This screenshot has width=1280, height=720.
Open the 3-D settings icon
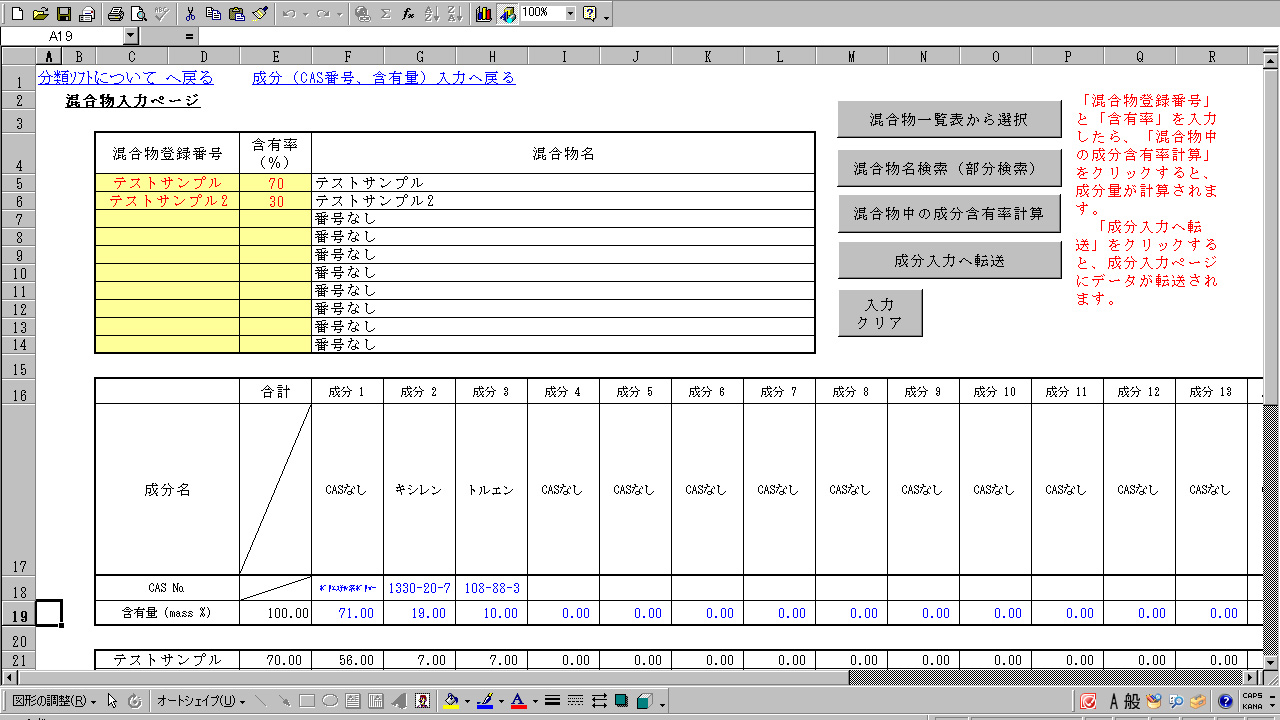tap(645, 701)
